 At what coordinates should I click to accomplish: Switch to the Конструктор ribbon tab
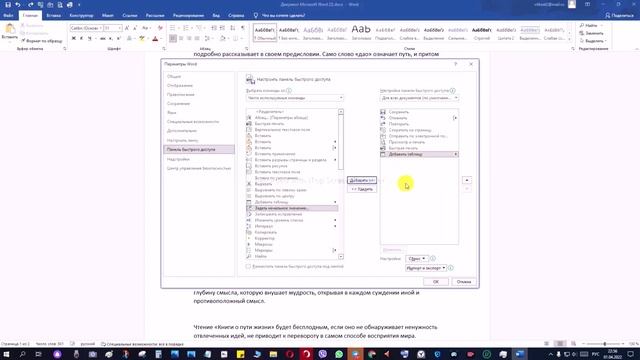point(81,16)
